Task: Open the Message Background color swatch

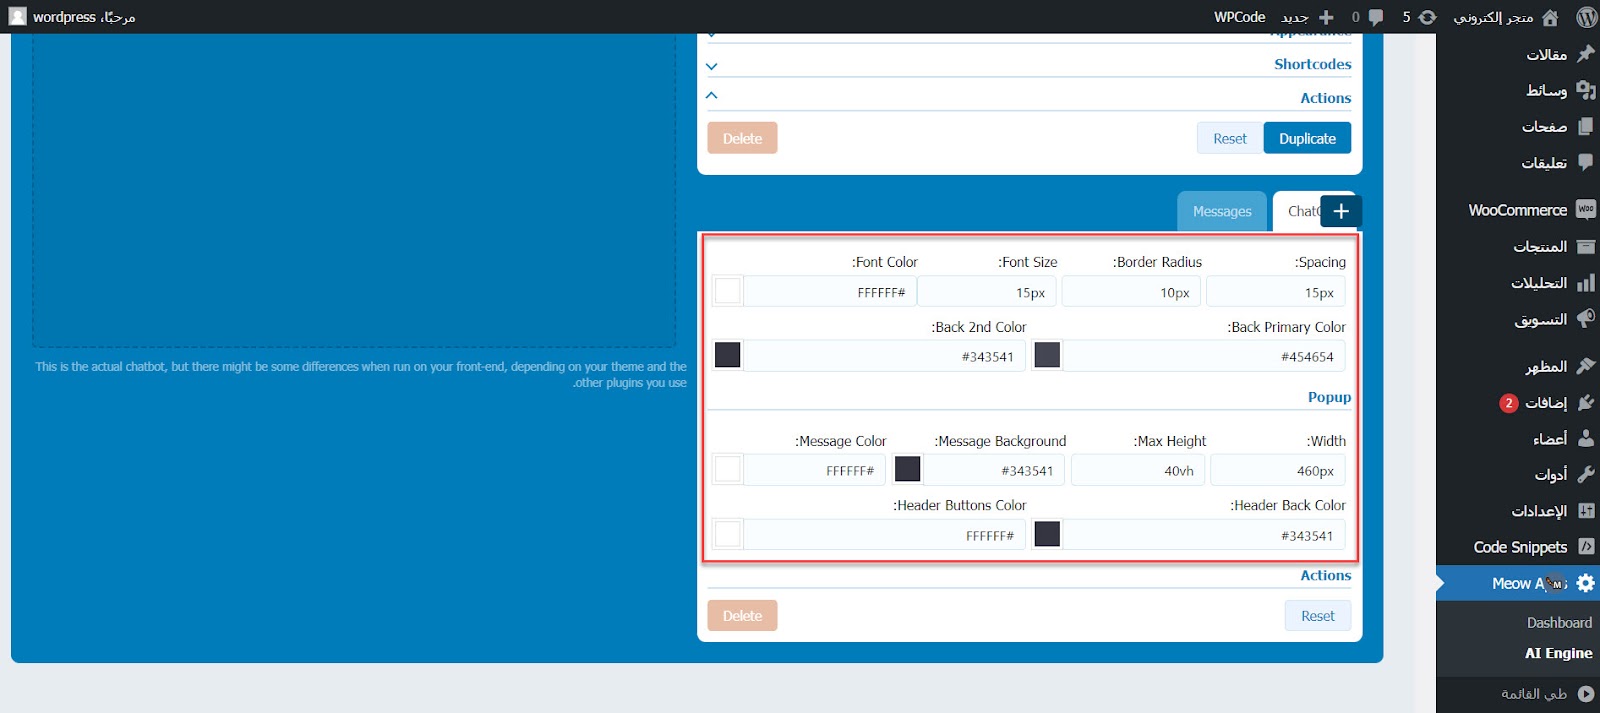Action: (907, 469)
